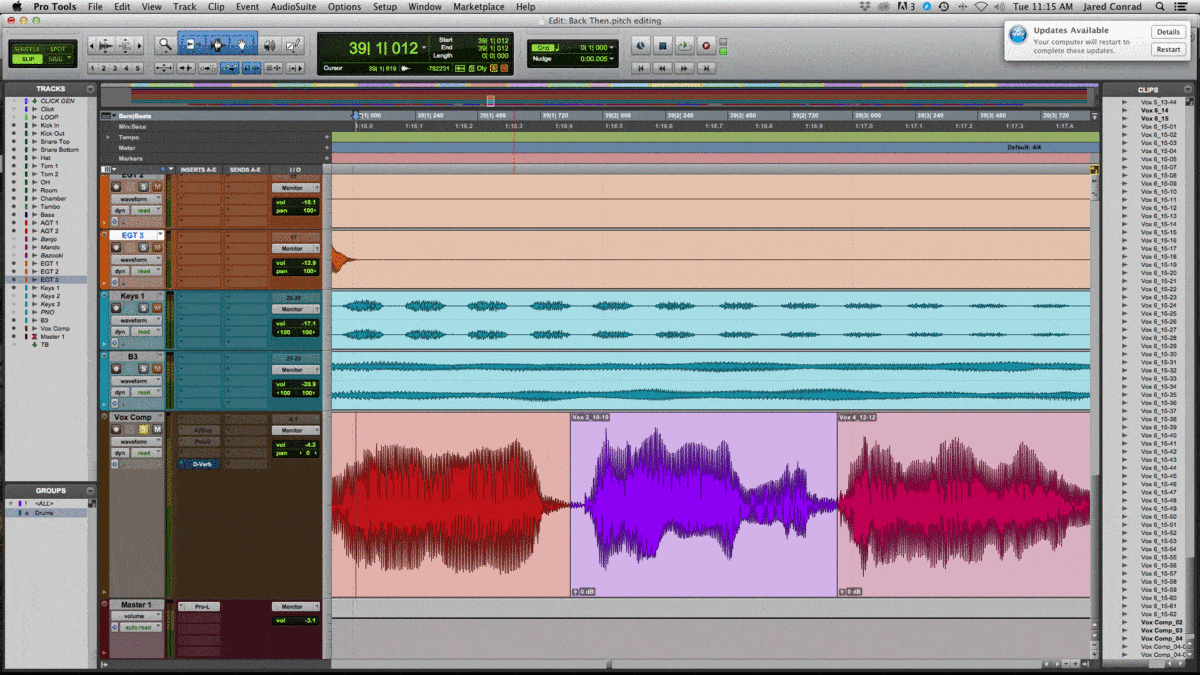Select the Selector tool
The height and width of the screenshot is (675, 1200).
pyautogui.click(x=218, y=44)
